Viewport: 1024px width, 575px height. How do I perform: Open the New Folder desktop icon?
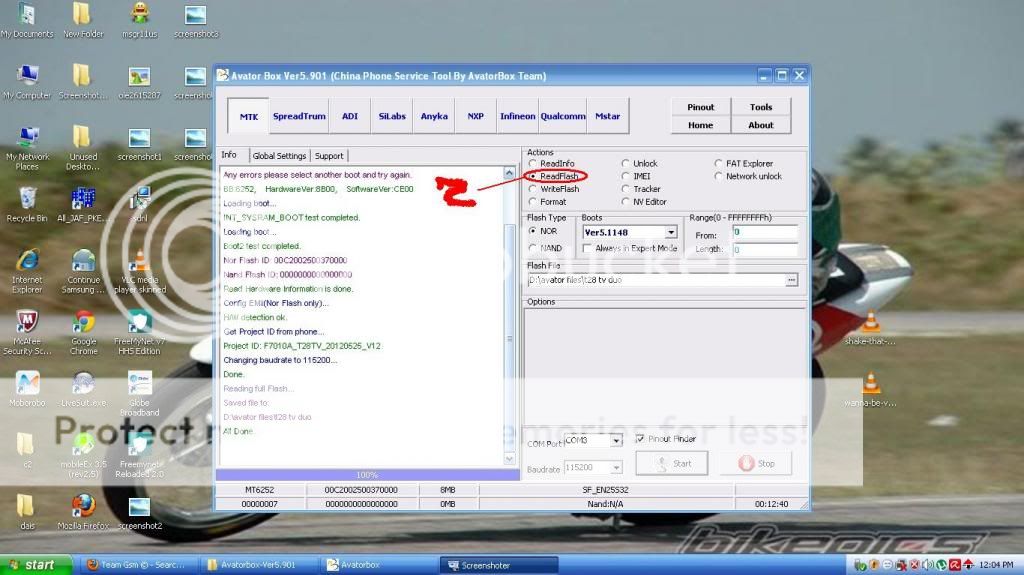(83, 20)
